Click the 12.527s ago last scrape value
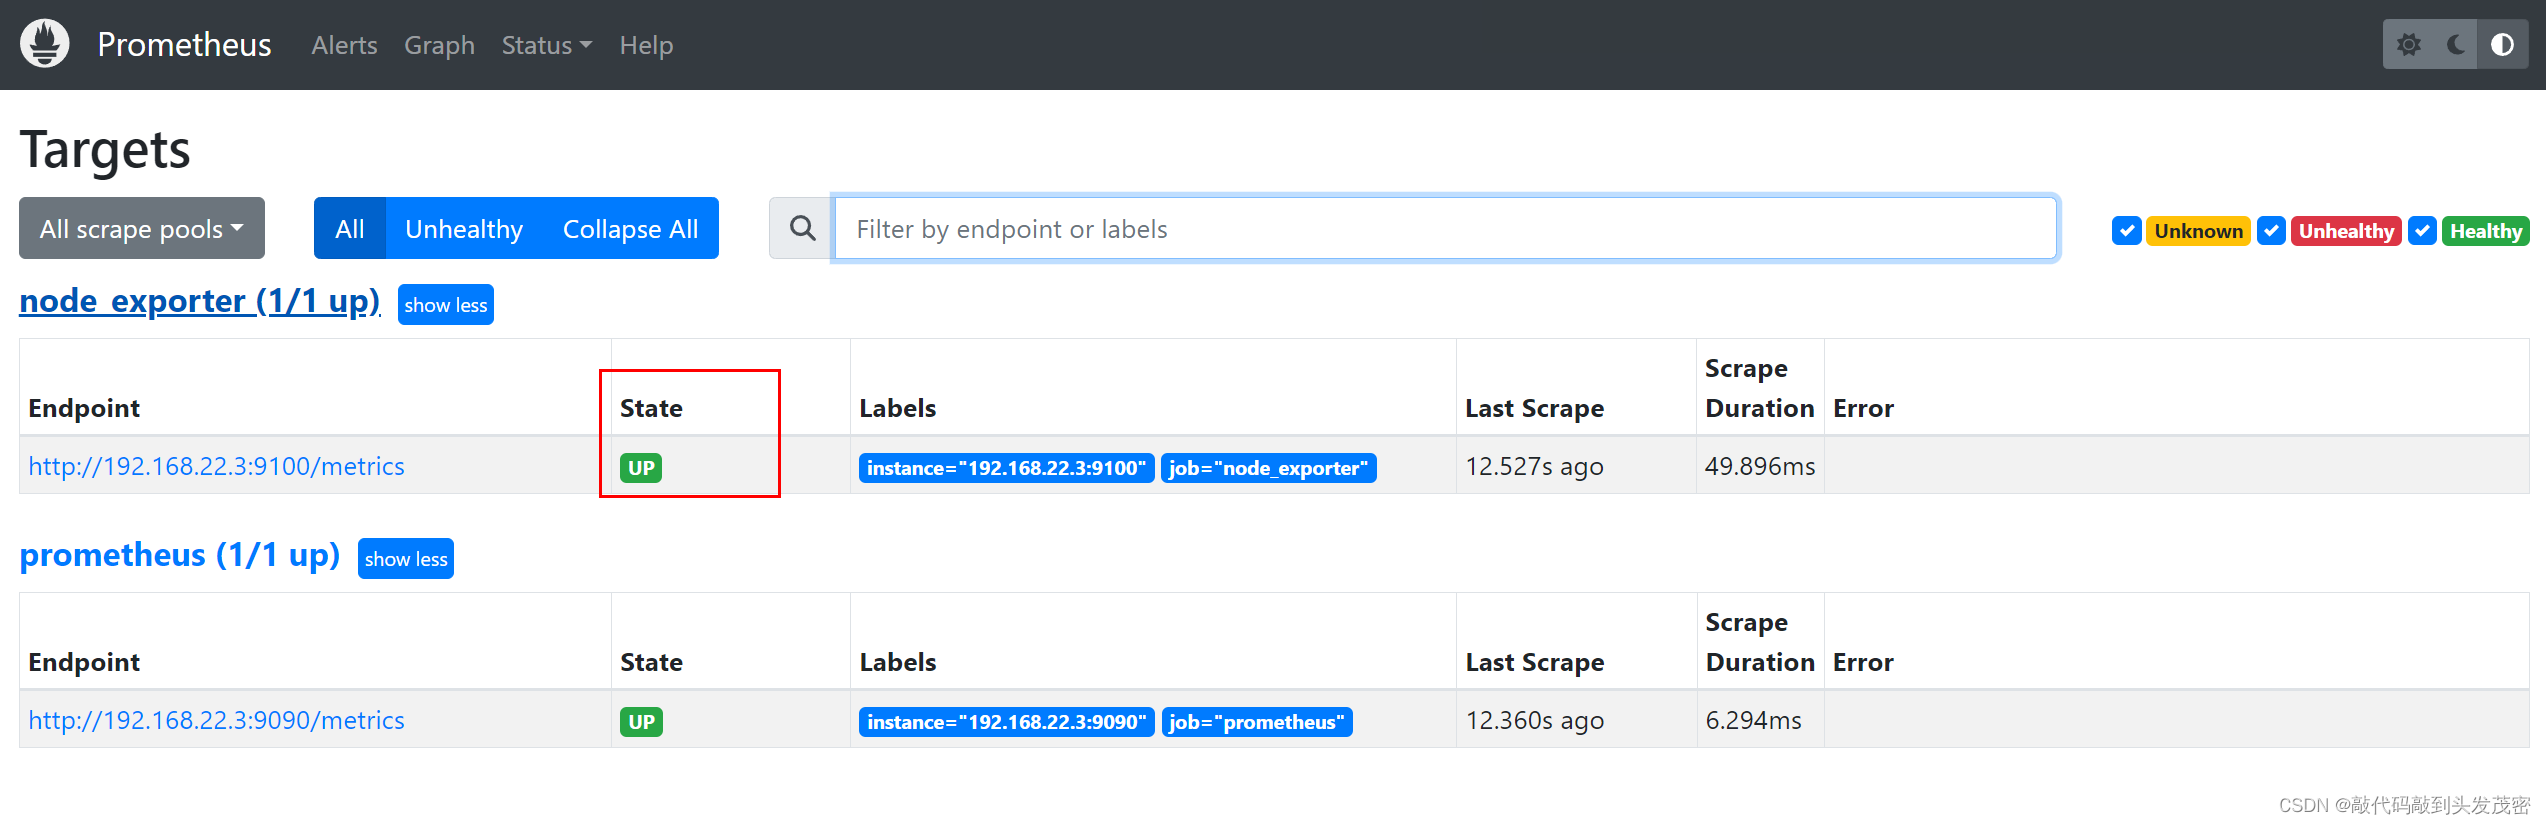 coord(1534,466)
